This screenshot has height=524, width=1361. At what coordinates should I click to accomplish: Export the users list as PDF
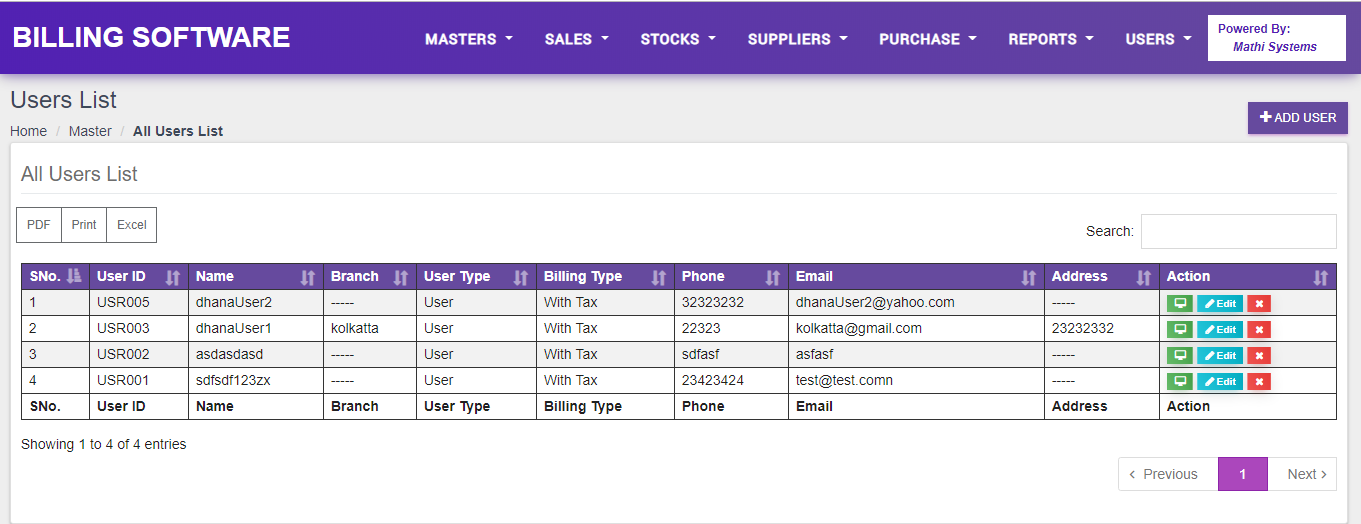tap(39, 225)
